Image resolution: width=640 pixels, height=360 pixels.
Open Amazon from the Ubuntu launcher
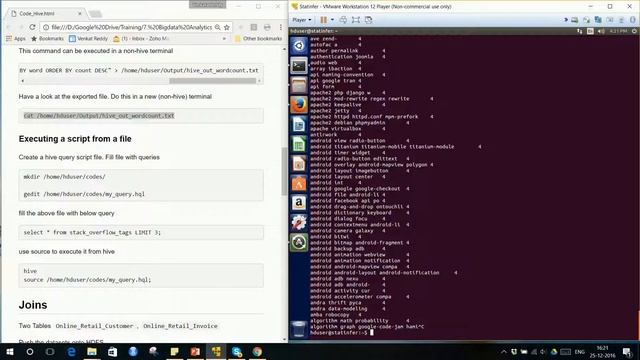point(299,203)
